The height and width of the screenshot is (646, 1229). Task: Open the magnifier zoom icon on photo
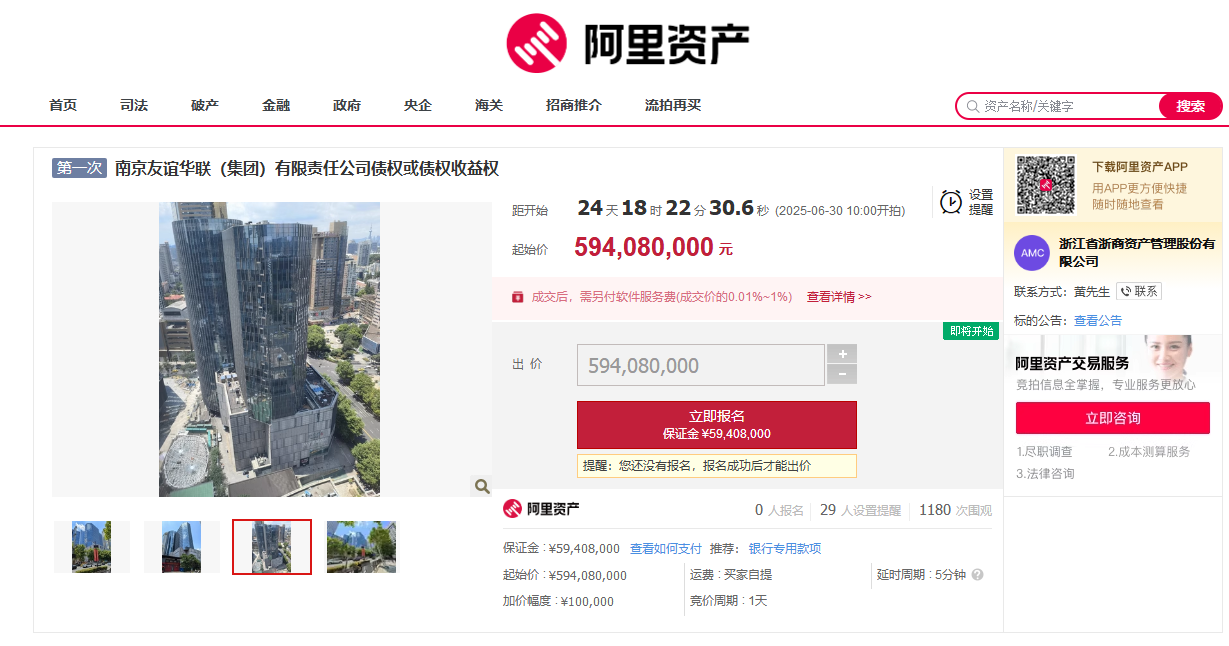tap(482, 486)
